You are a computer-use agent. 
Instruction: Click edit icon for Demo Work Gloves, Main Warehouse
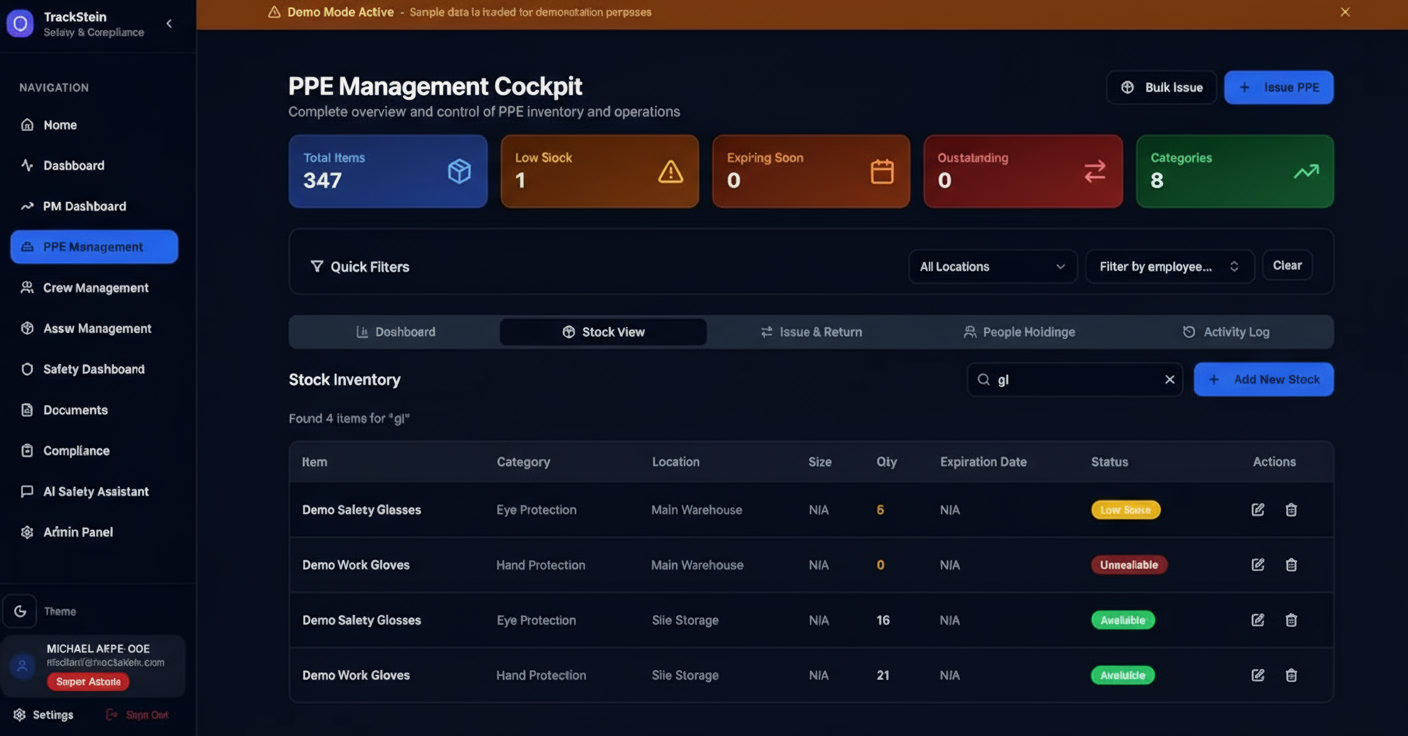(1258, 565)
